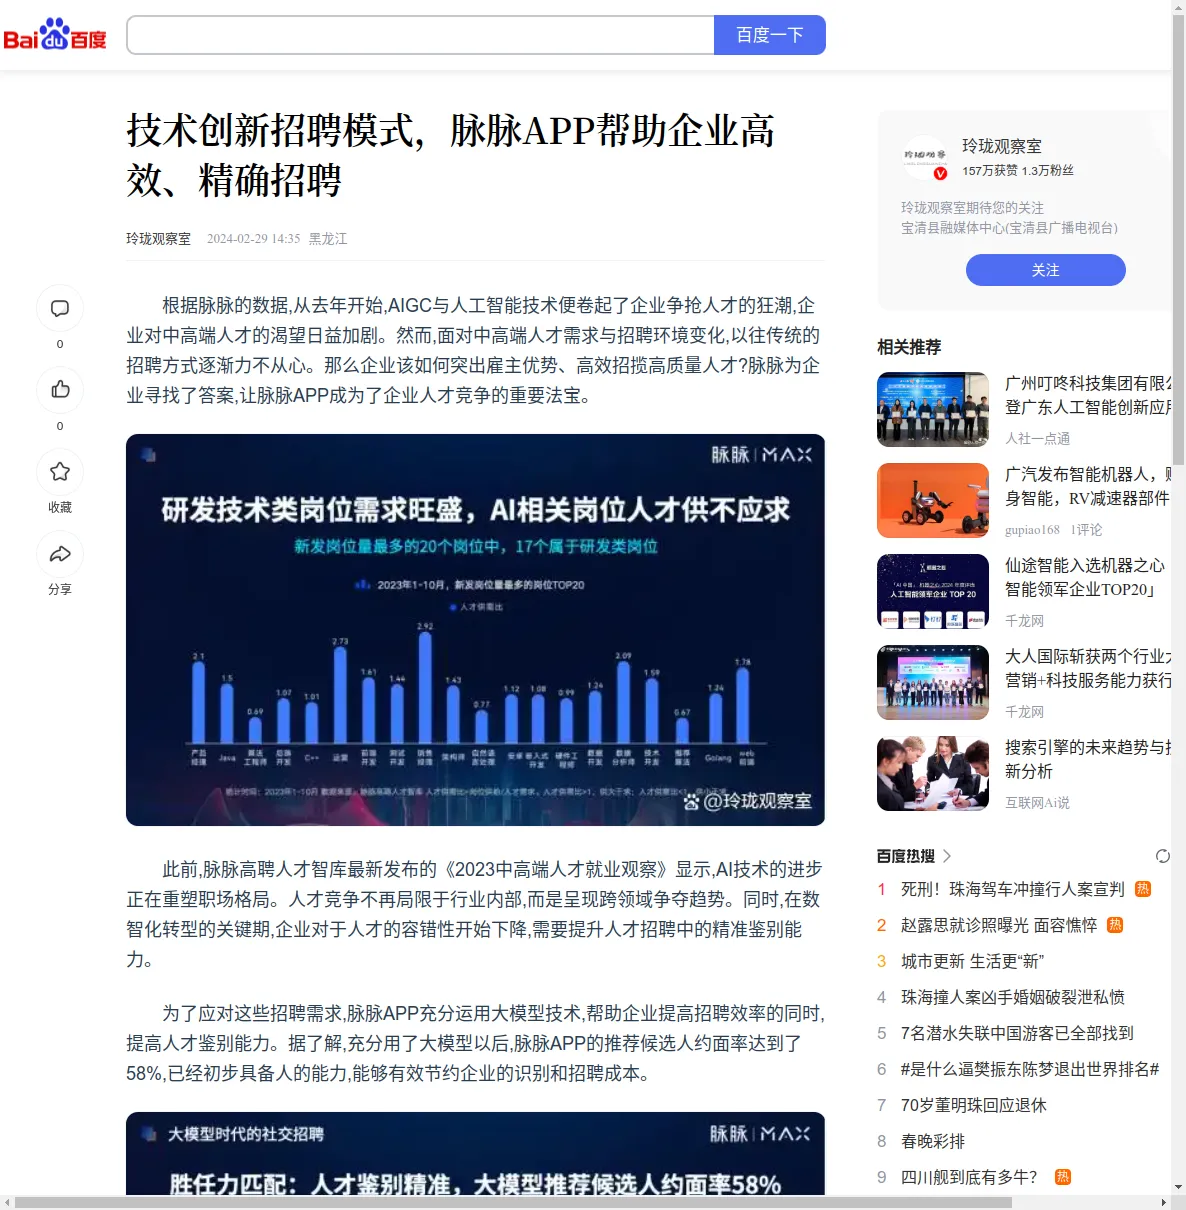
Task: Open hot search 春晚彩排
Action: pos(933,1141)
